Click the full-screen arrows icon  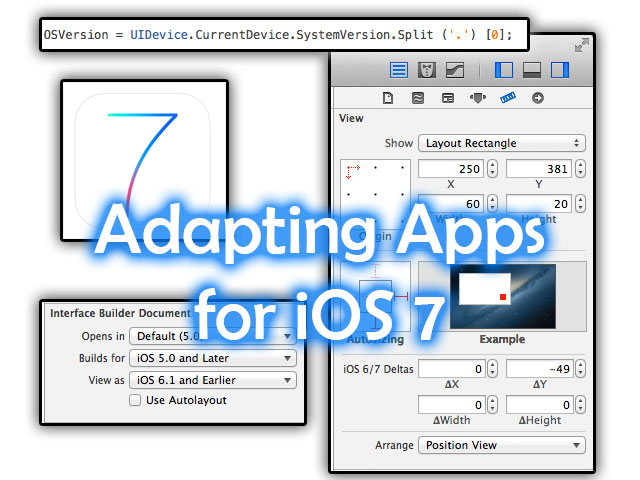[x=582, y=45]
